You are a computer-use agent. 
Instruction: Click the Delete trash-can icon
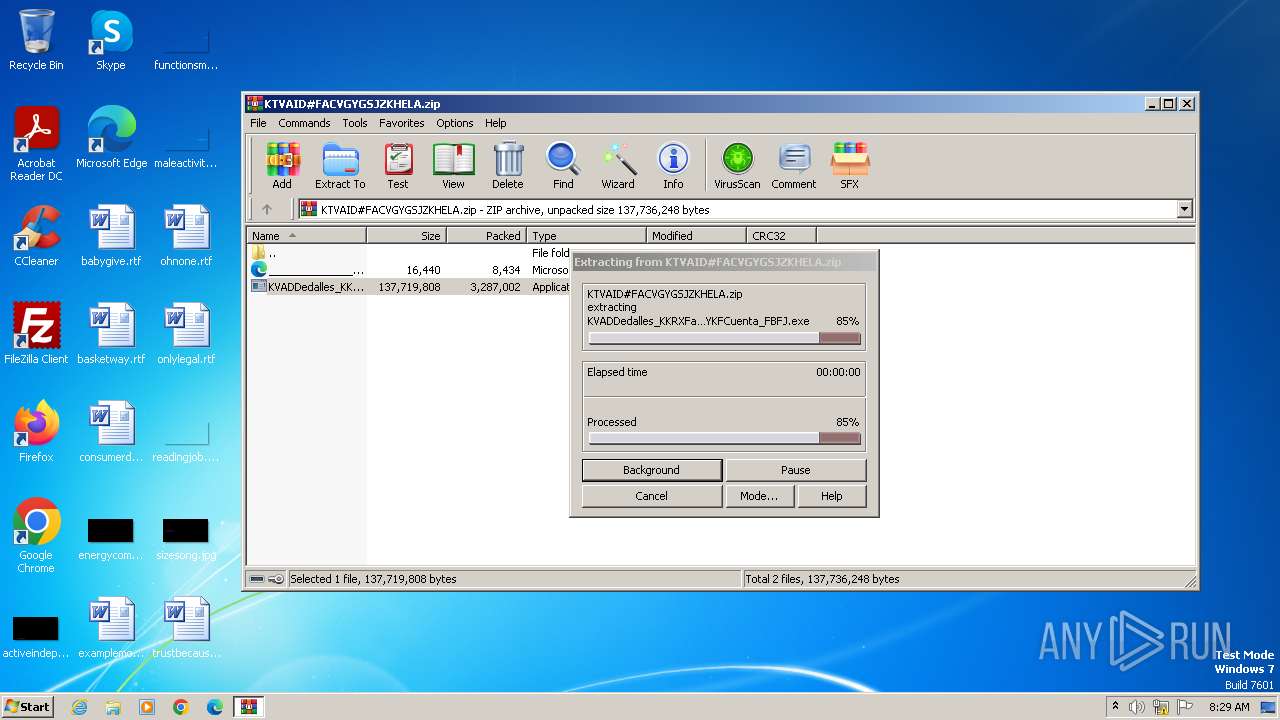click(508, 165)
